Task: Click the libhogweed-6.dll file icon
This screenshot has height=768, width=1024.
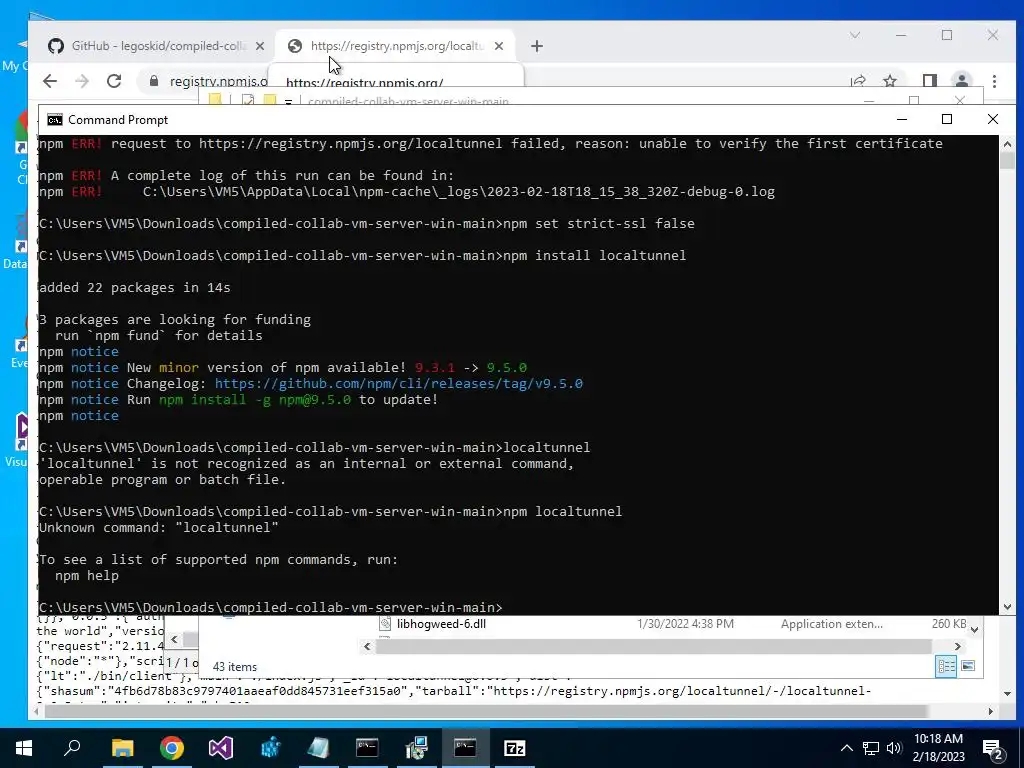Action: [385, 624]
